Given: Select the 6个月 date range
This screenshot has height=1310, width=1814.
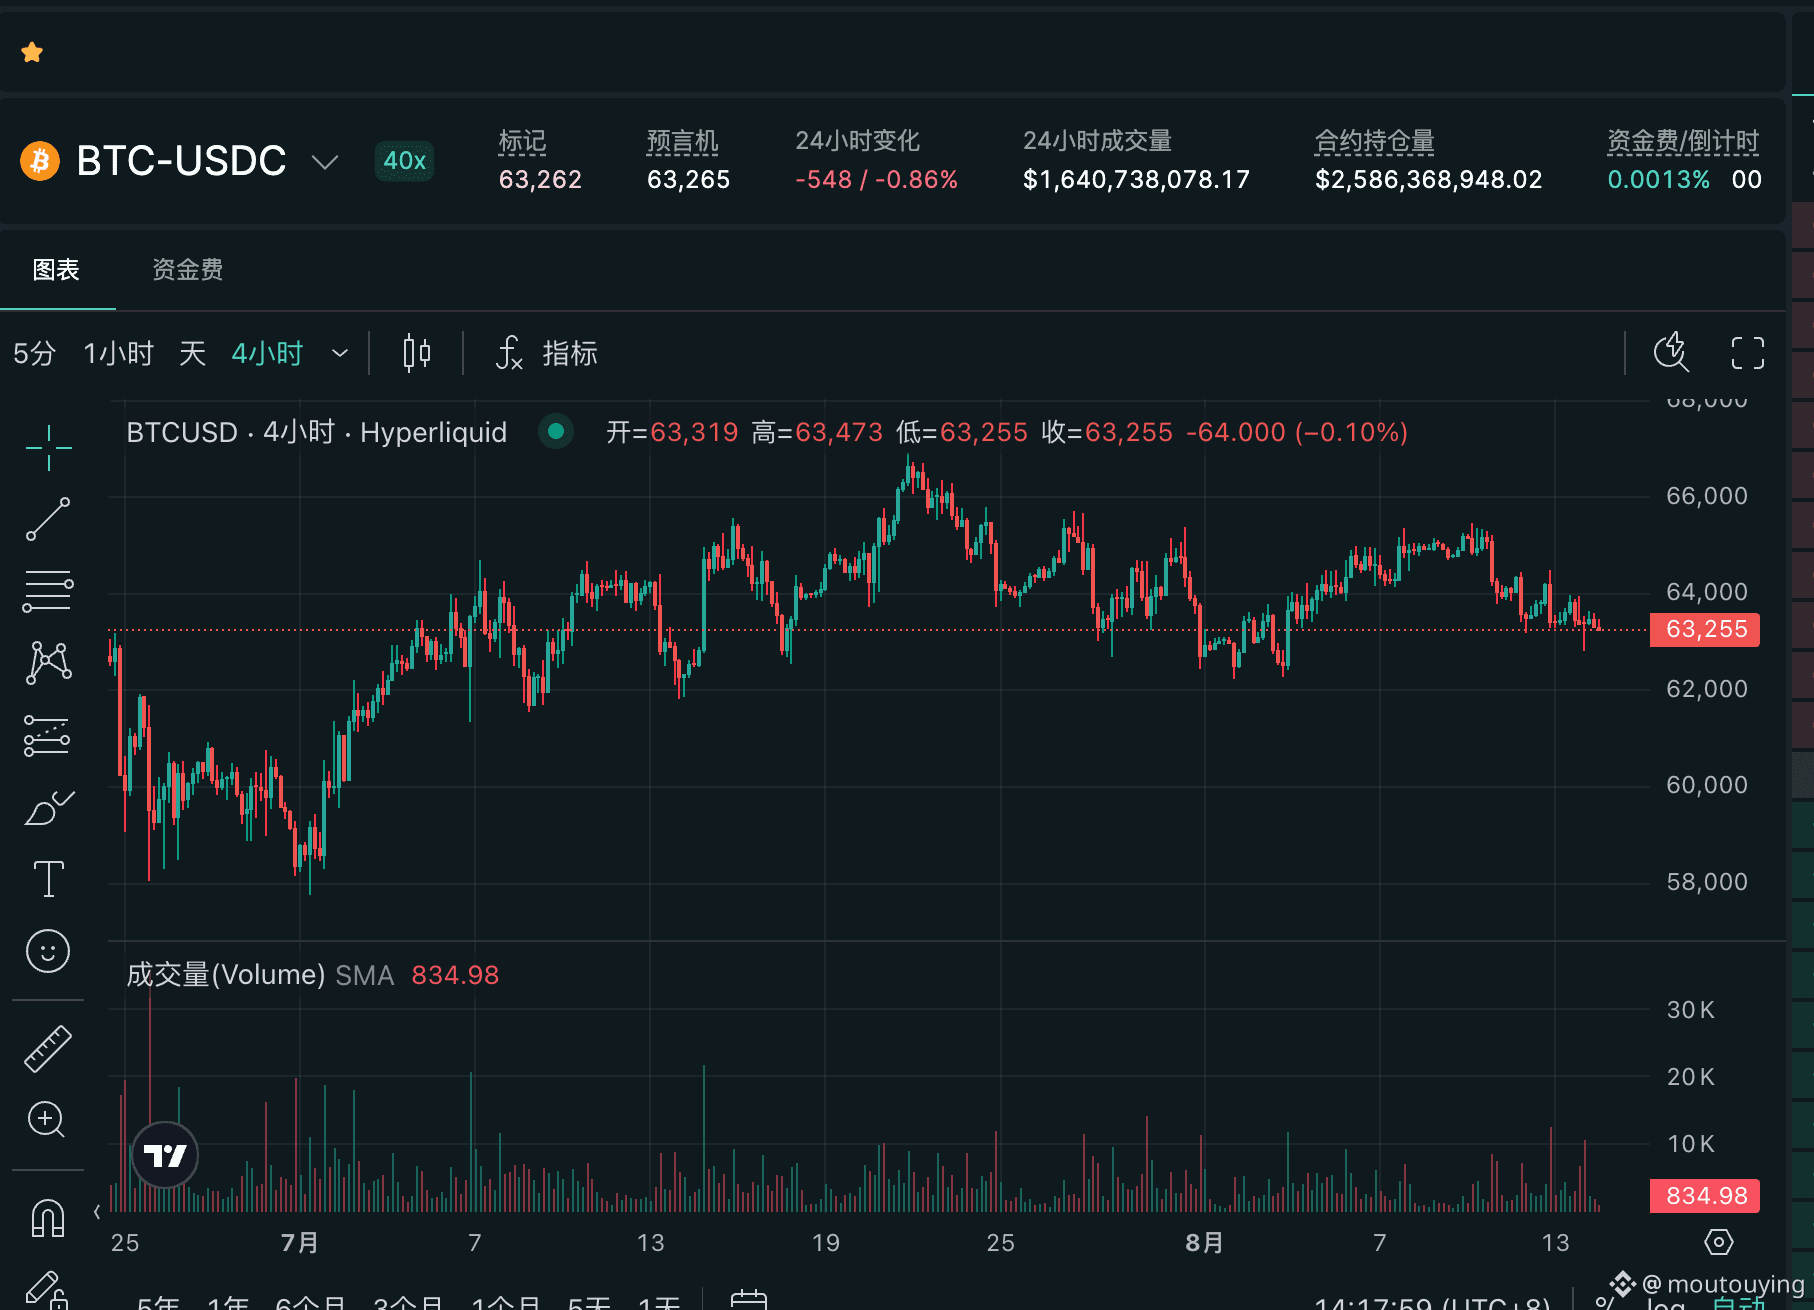Looking at the screenshot, I should point(310,1303).
